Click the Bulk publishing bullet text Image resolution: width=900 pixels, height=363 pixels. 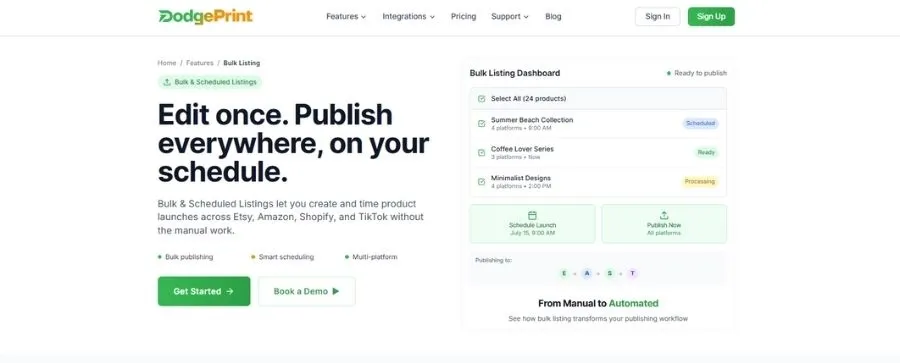[x=189, y=257]
